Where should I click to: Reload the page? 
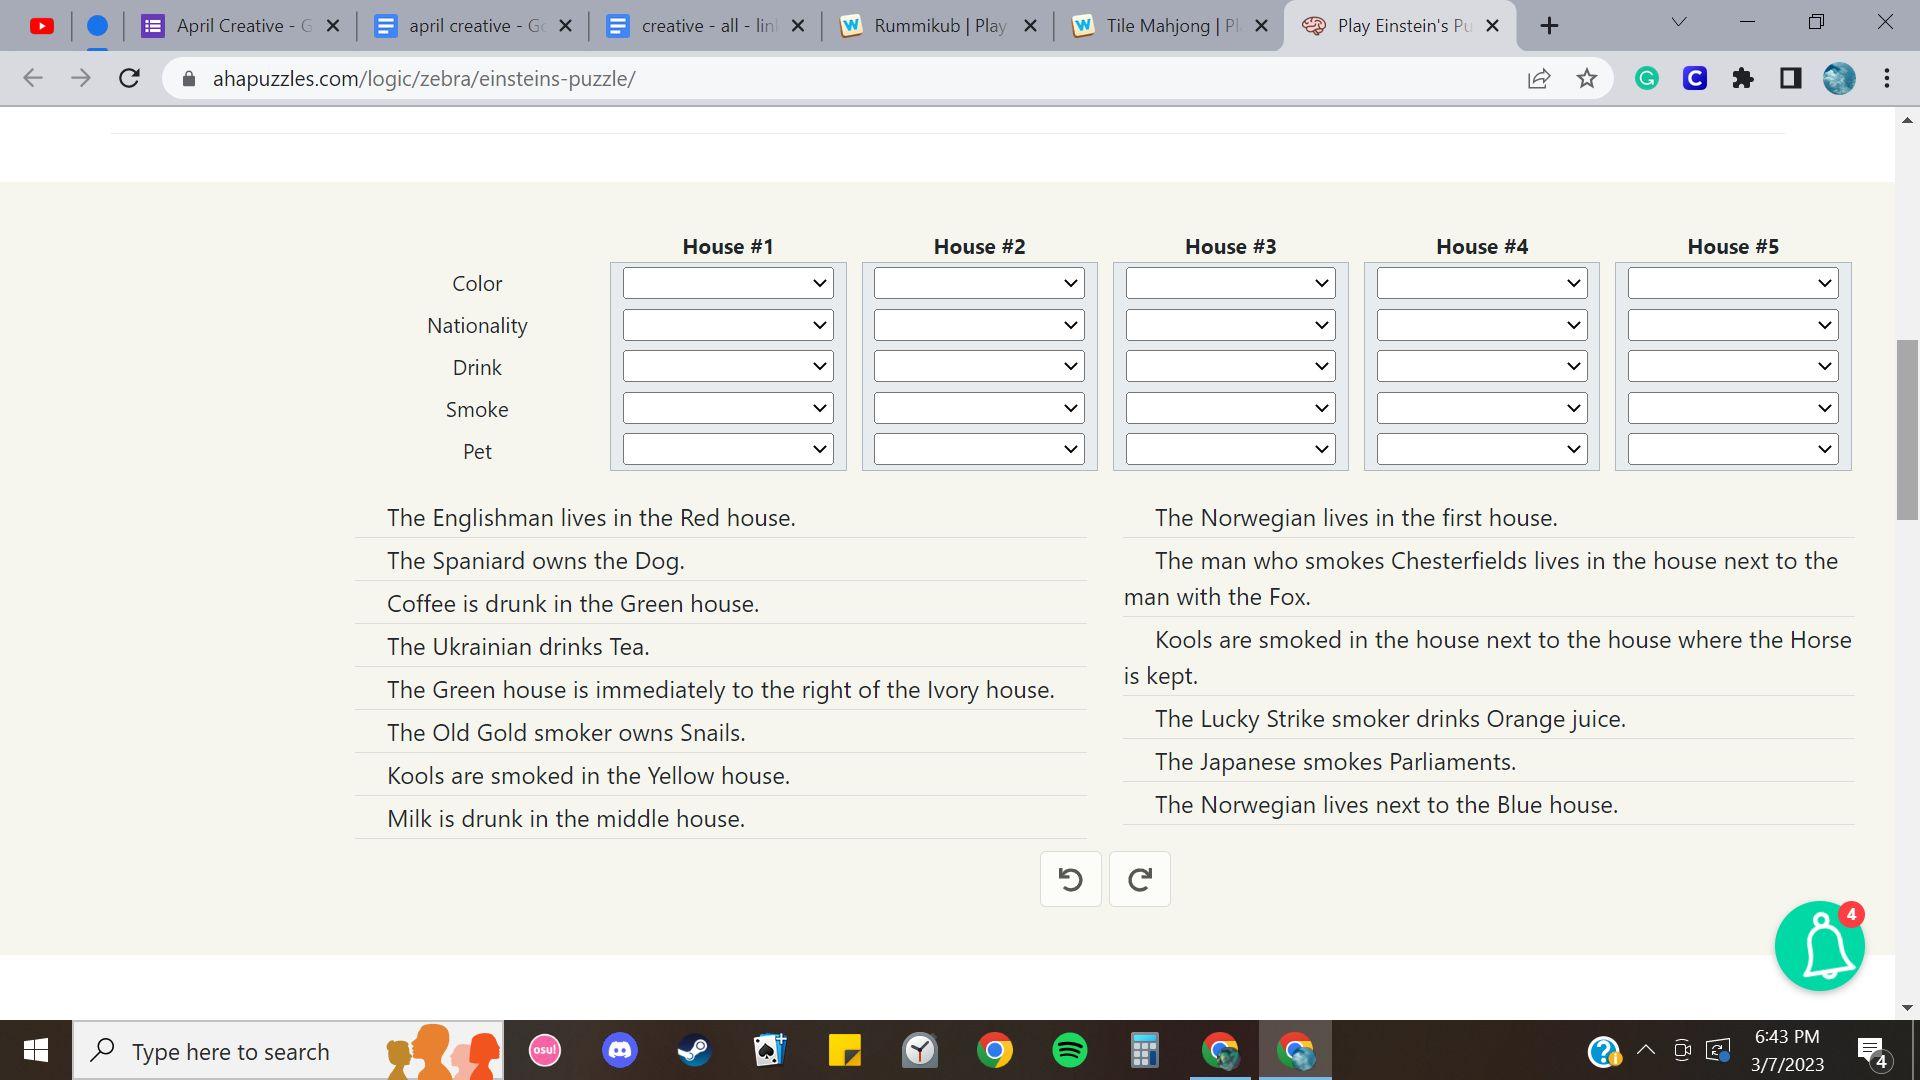coord(129,78)
